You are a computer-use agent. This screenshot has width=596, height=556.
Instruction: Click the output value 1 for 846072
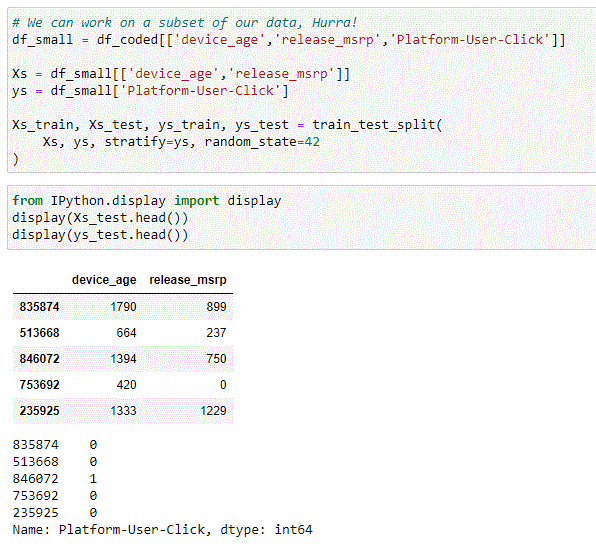coord(93,478)
